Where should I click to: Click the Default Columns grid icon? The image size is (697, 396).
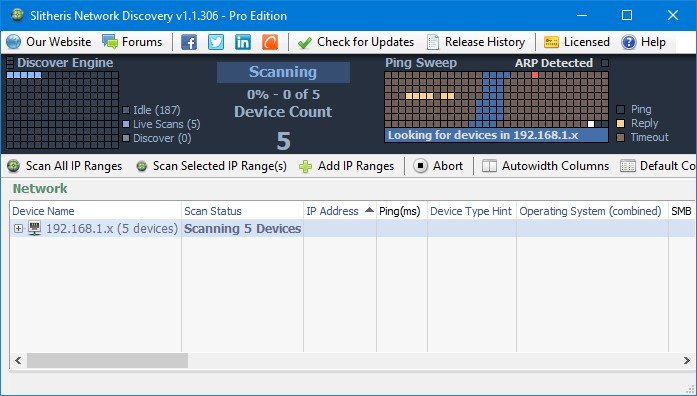[628, 166]
